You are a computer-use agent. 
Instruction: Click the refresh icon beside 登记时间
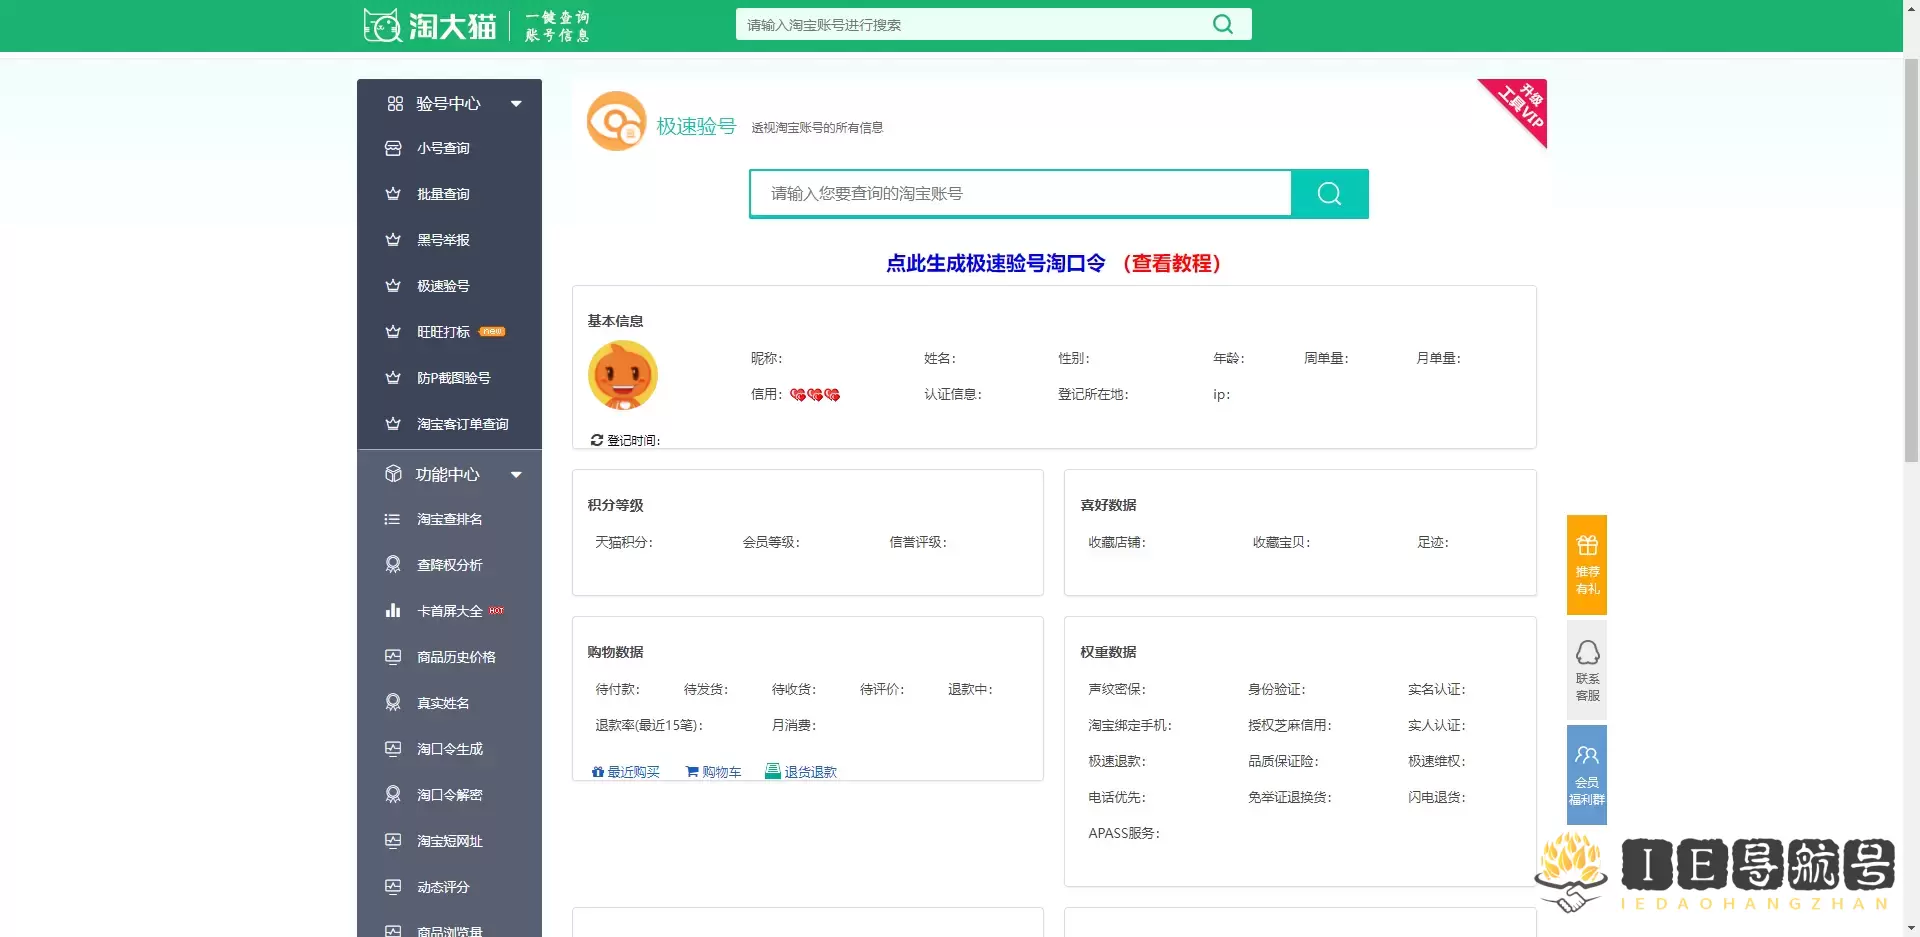point(596,440)
